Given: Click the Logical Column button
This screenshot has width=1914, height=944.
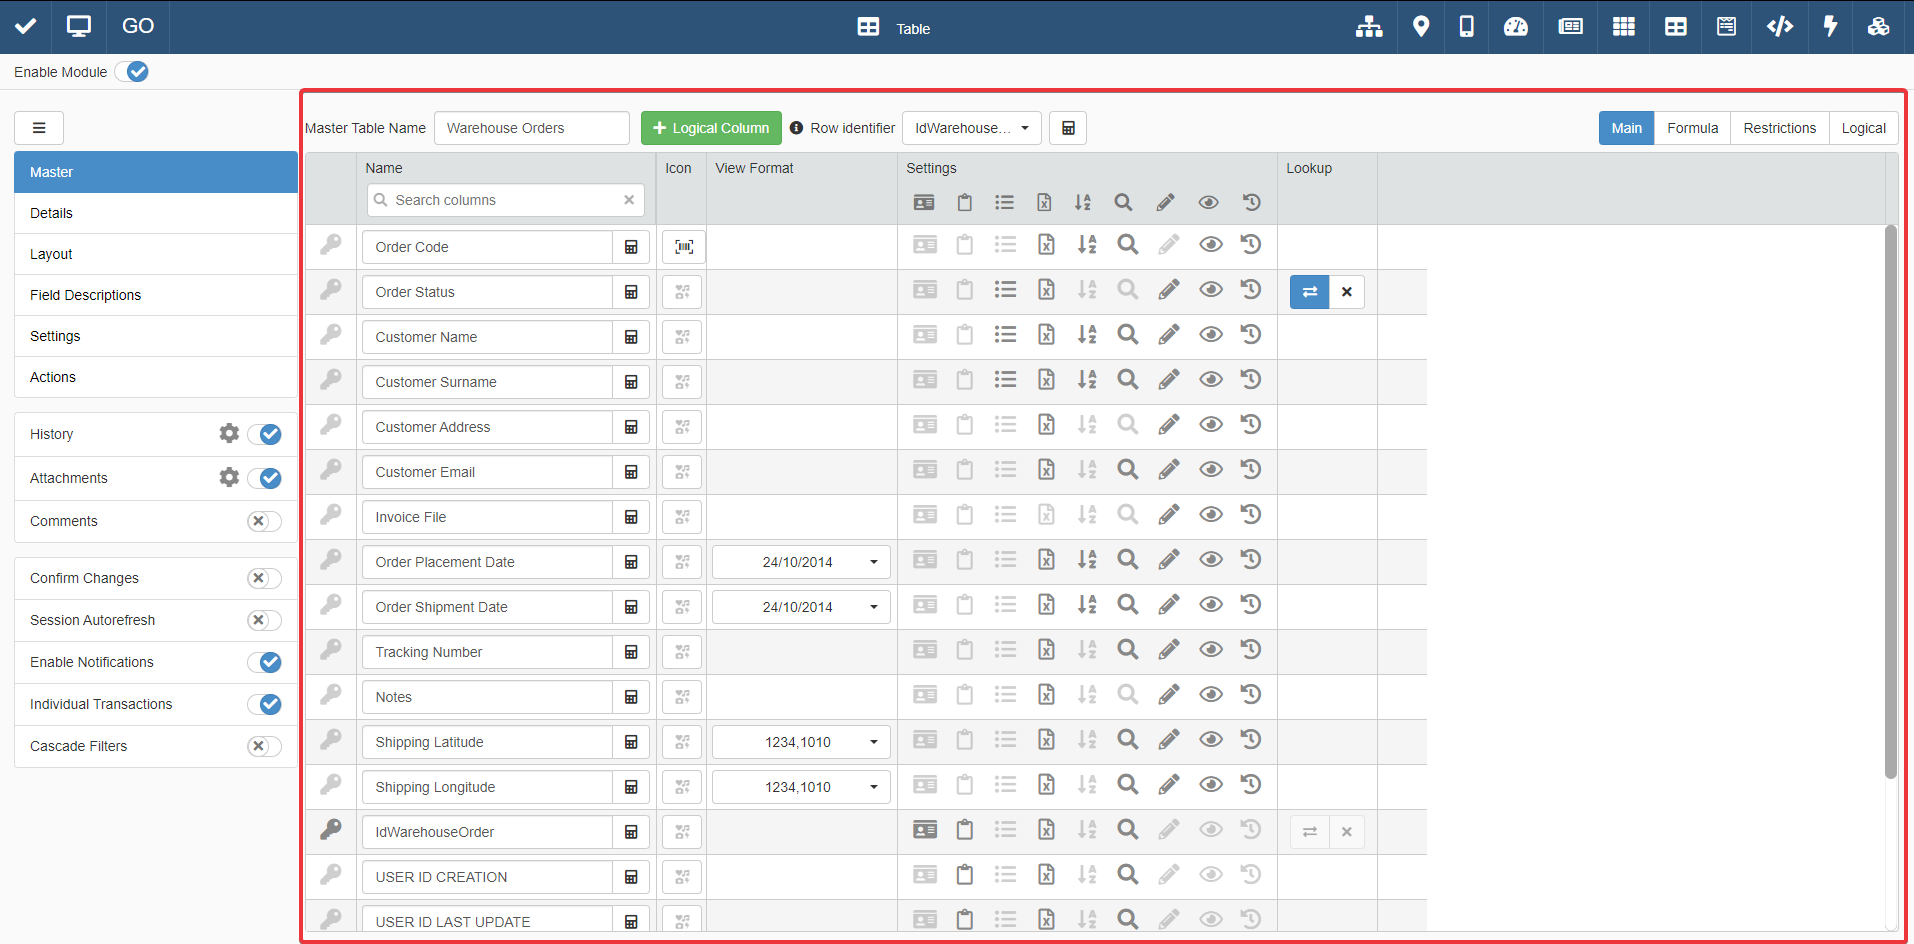Looking at the screenshot, I should coord(711,128).
